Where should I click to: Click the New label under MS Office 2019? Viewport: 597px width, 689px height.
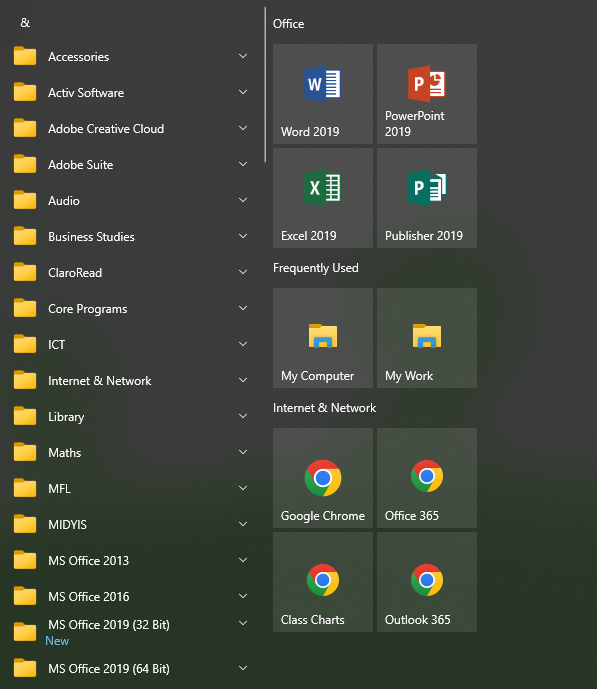57,641
